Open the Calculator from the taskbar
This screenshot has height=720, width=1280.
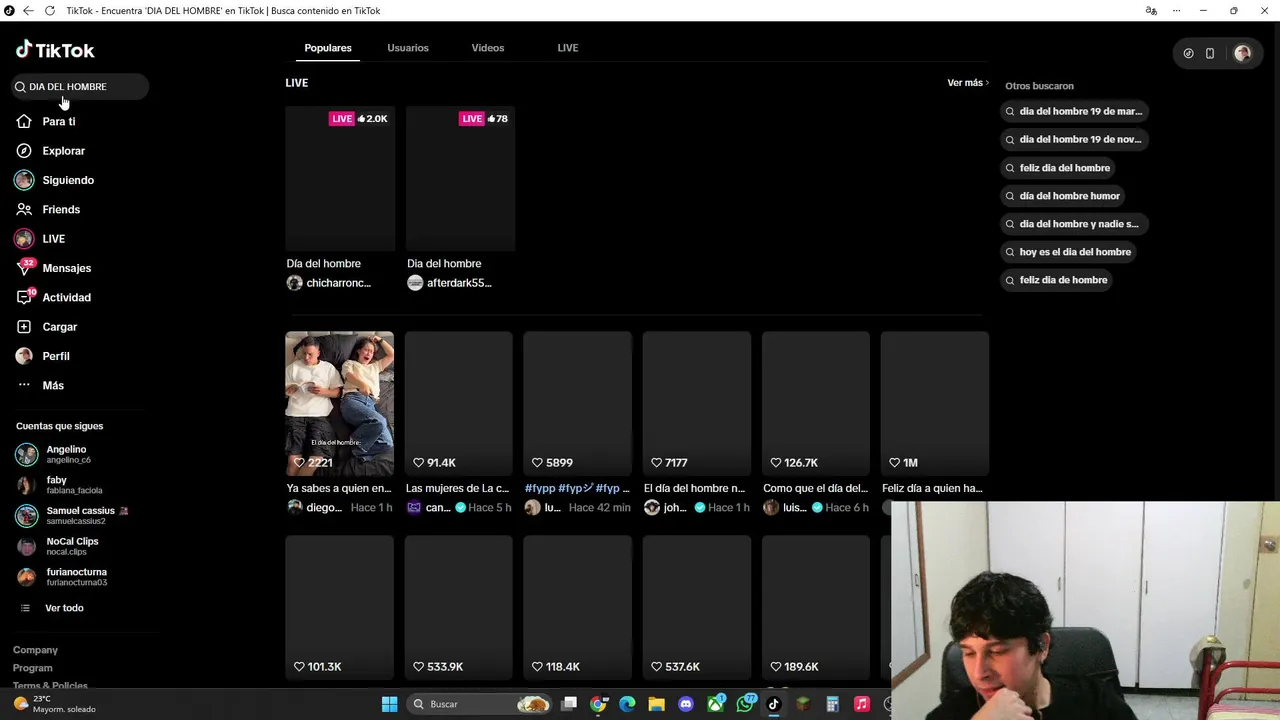(832, 704)
